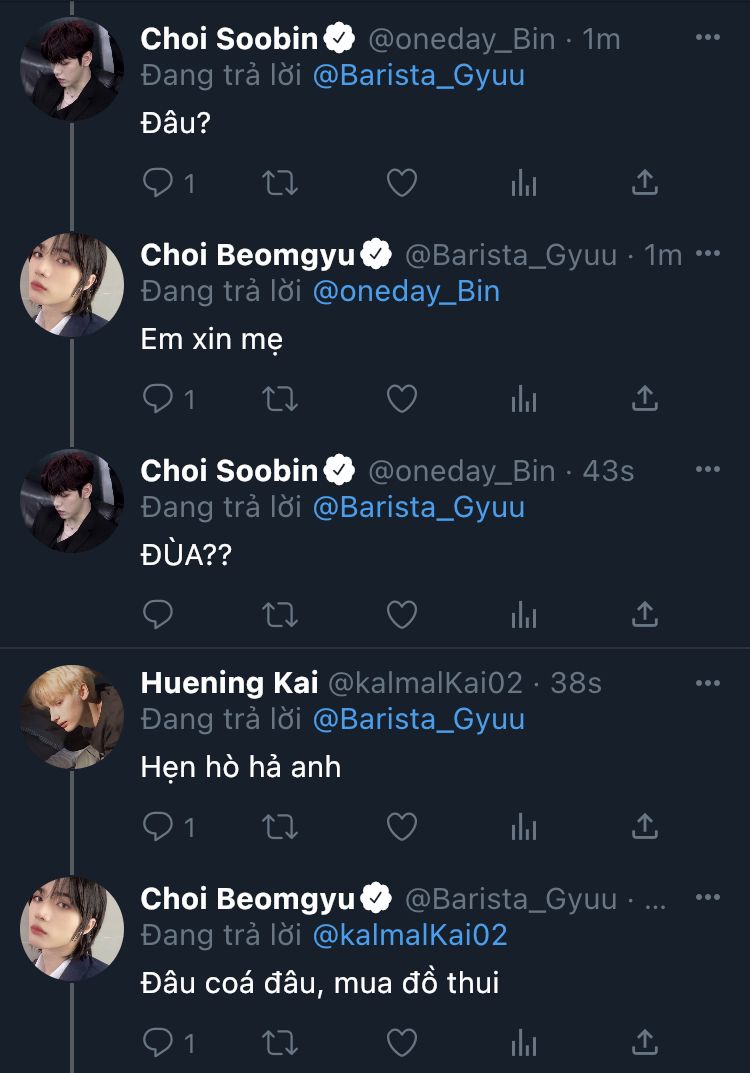750x1073 pixels.
Task: Open @kalmalKai02 mention link in Beomgyu's reply
Action: click(410, 935)
